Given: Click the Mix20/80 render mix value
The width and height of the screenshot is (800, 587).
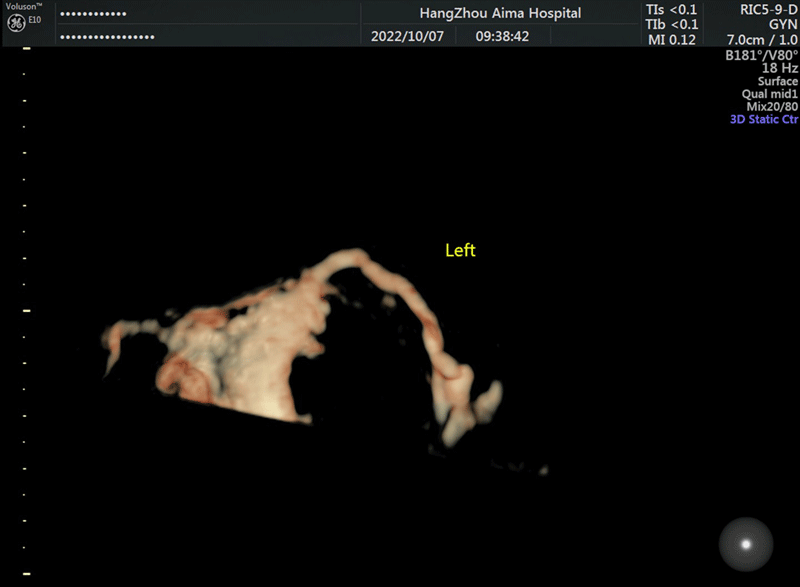Looking at the screenshot, I should tap(772, 106).
